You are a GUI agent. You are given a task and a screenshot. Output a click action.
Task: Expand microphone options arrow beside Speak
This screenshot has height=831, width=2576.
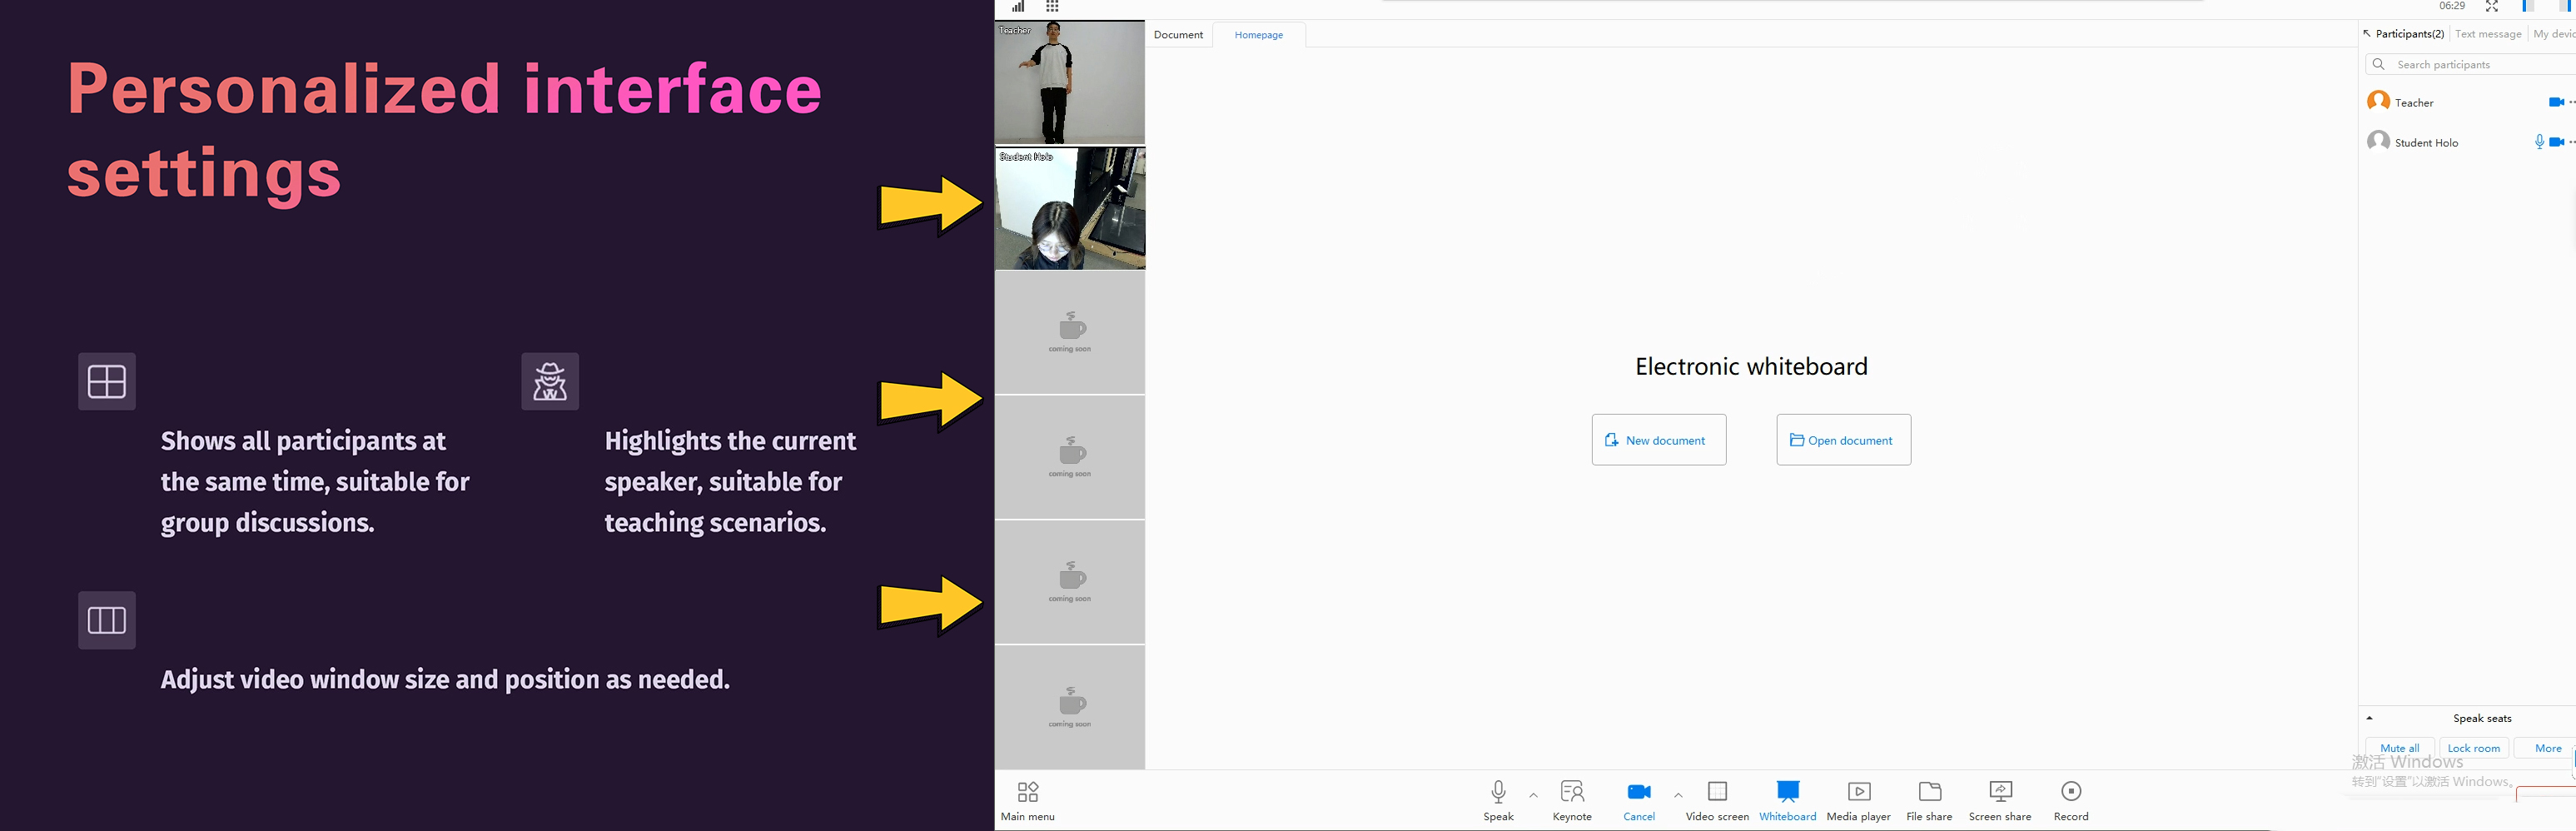1533,796
